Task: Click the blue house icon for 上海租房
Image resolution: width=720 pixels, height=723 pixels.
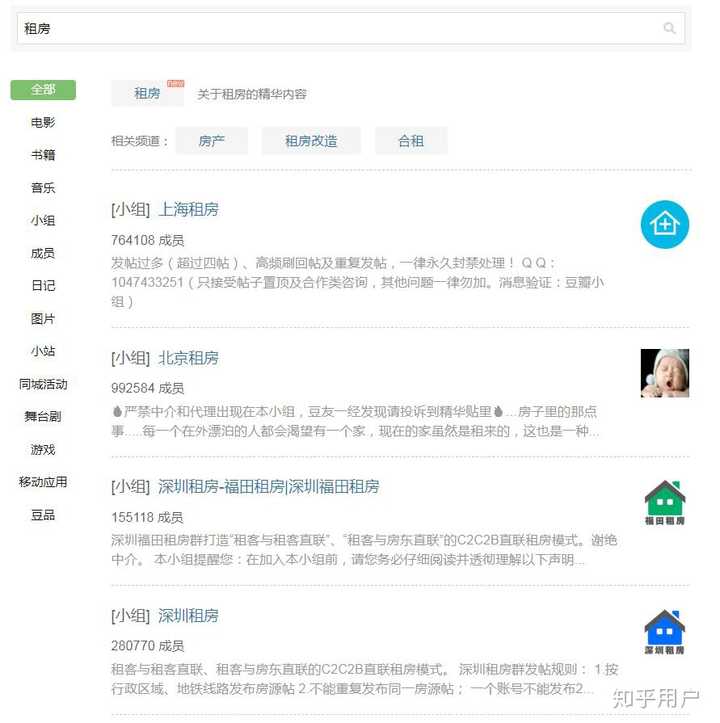Action: click(x=665, y=225)
